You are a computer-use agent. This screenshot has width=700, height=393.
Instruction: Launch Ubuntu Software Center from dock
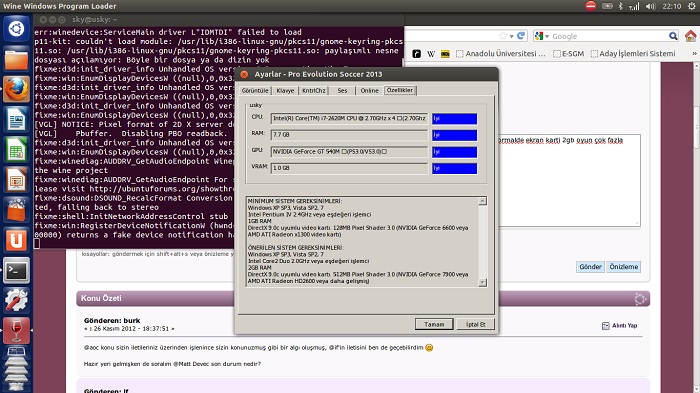17,210
